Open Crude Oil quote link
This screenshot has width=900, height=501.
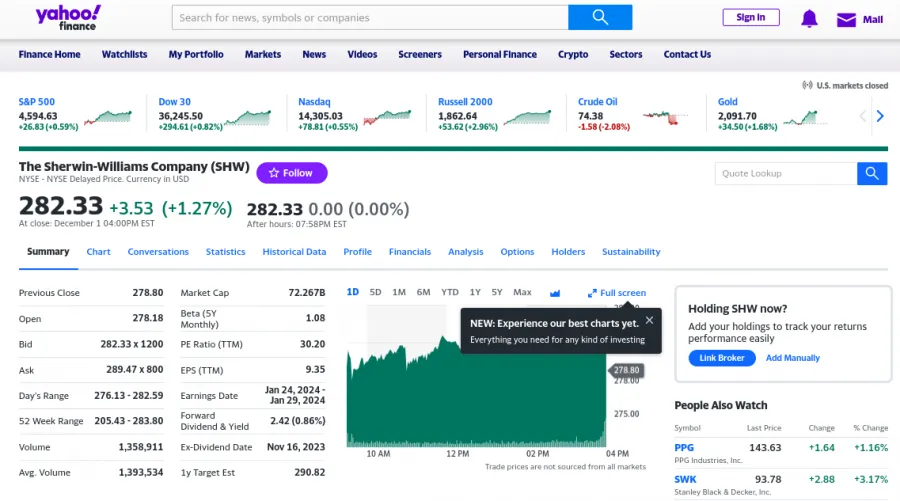click(598, 102)
